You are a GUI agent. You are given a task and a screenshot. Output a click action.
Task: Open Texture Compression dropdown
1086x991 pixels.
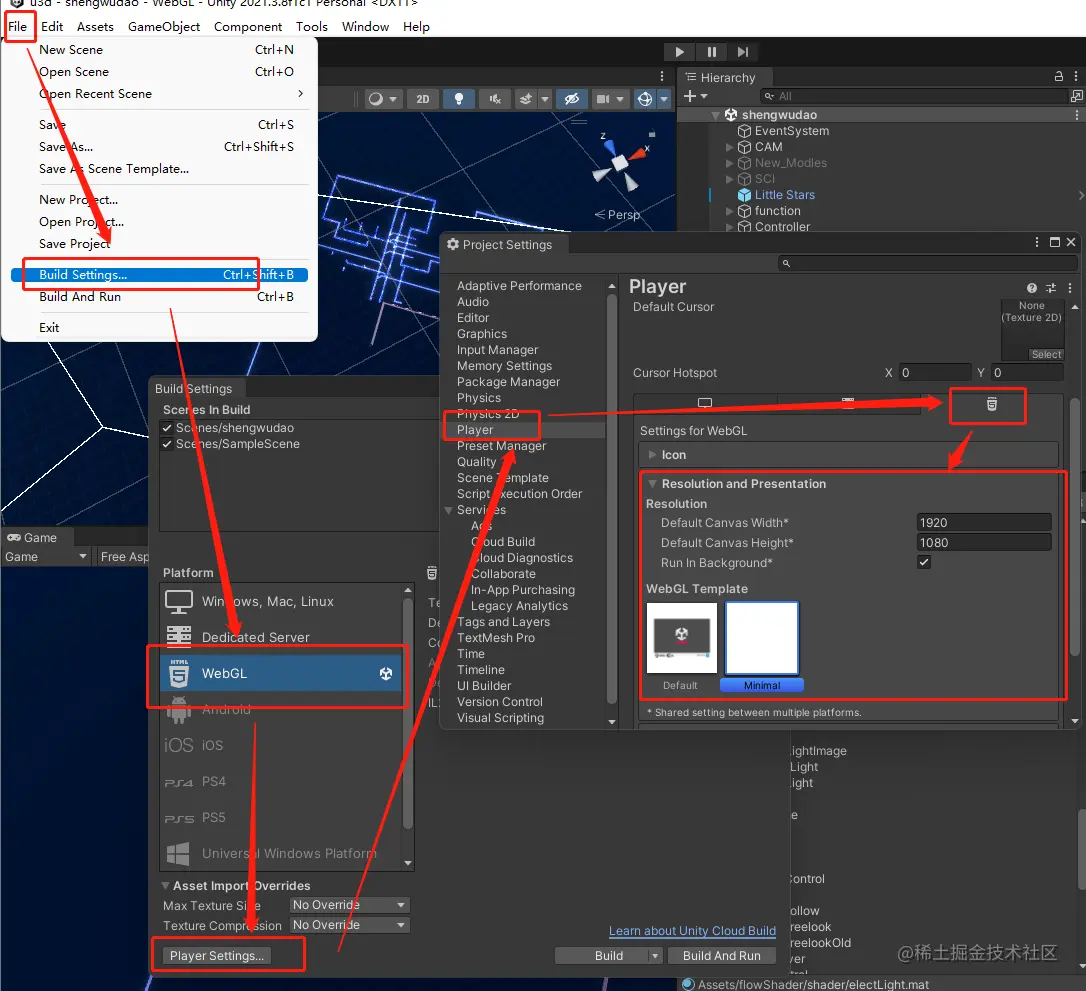click(x=349, y=925)
